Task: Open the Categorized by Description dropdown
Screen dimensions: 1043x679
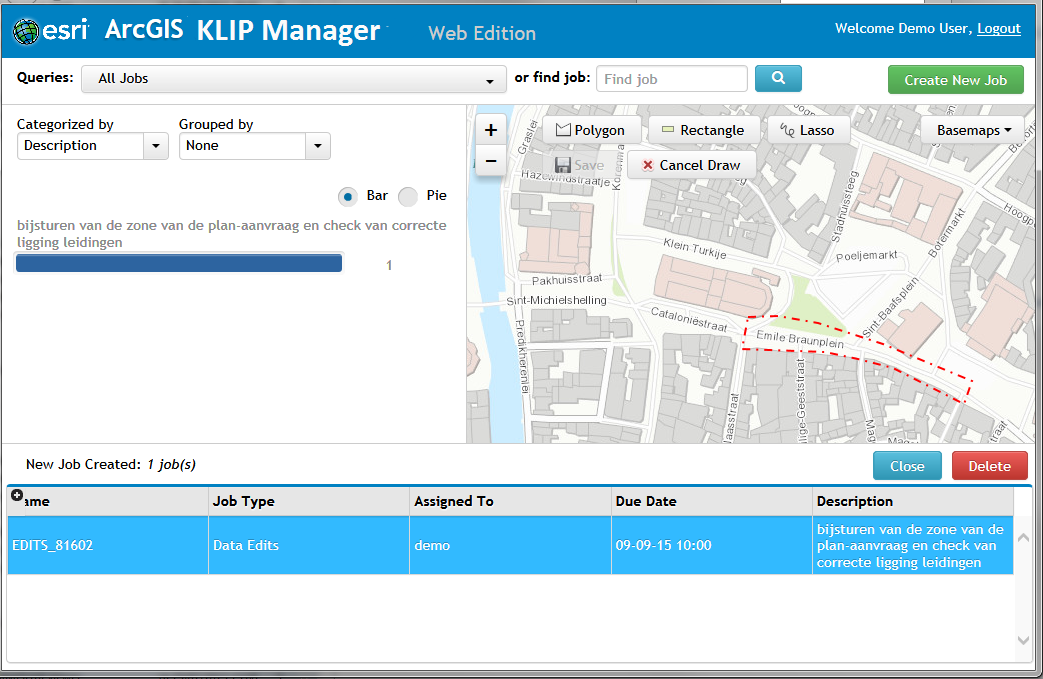Action: click(92, 146)
